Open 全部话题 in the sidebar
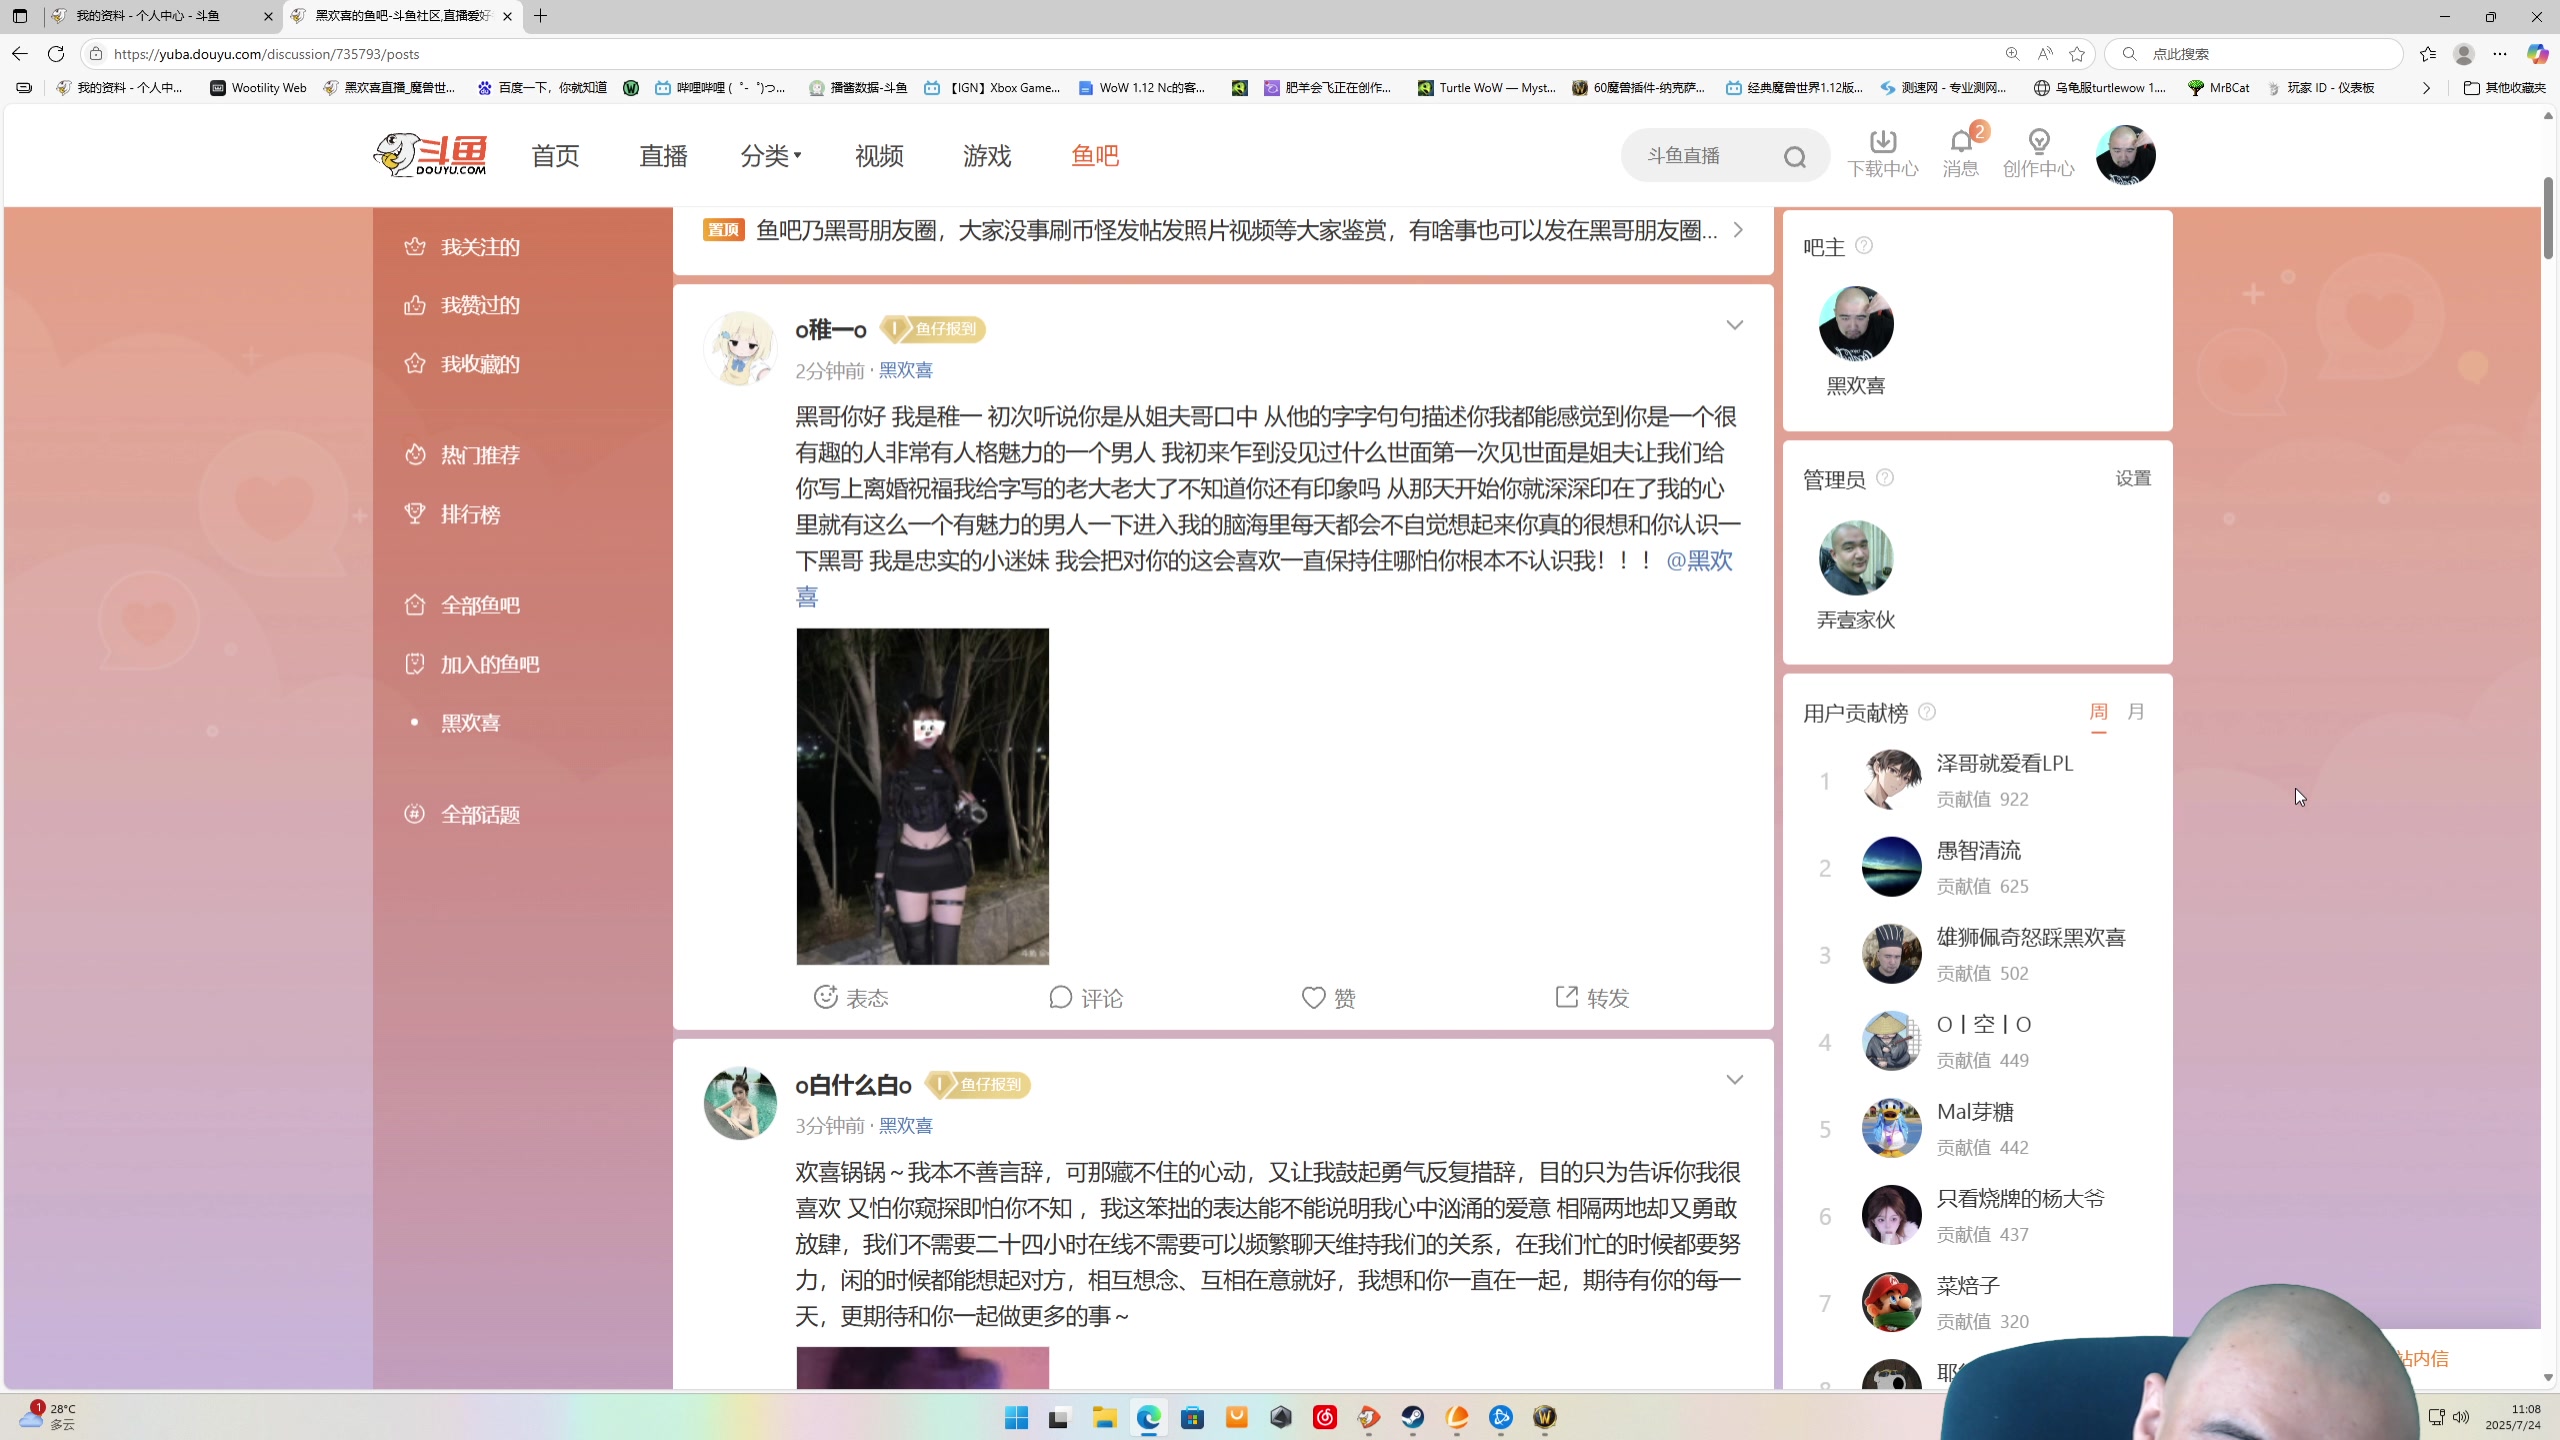This screenshot has height=1440, width=2560. pos(462,814)
